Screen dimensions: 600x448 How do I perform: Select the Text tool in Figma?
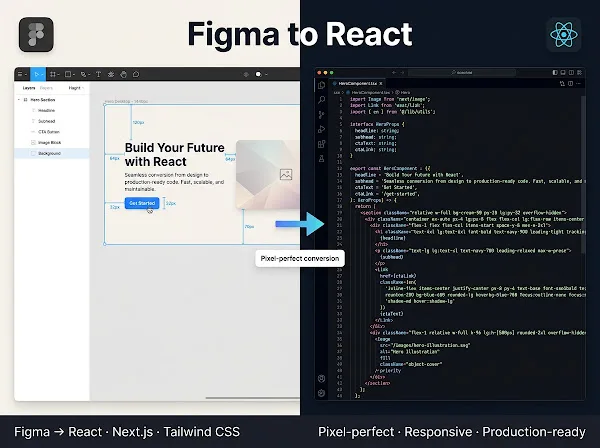98,74
